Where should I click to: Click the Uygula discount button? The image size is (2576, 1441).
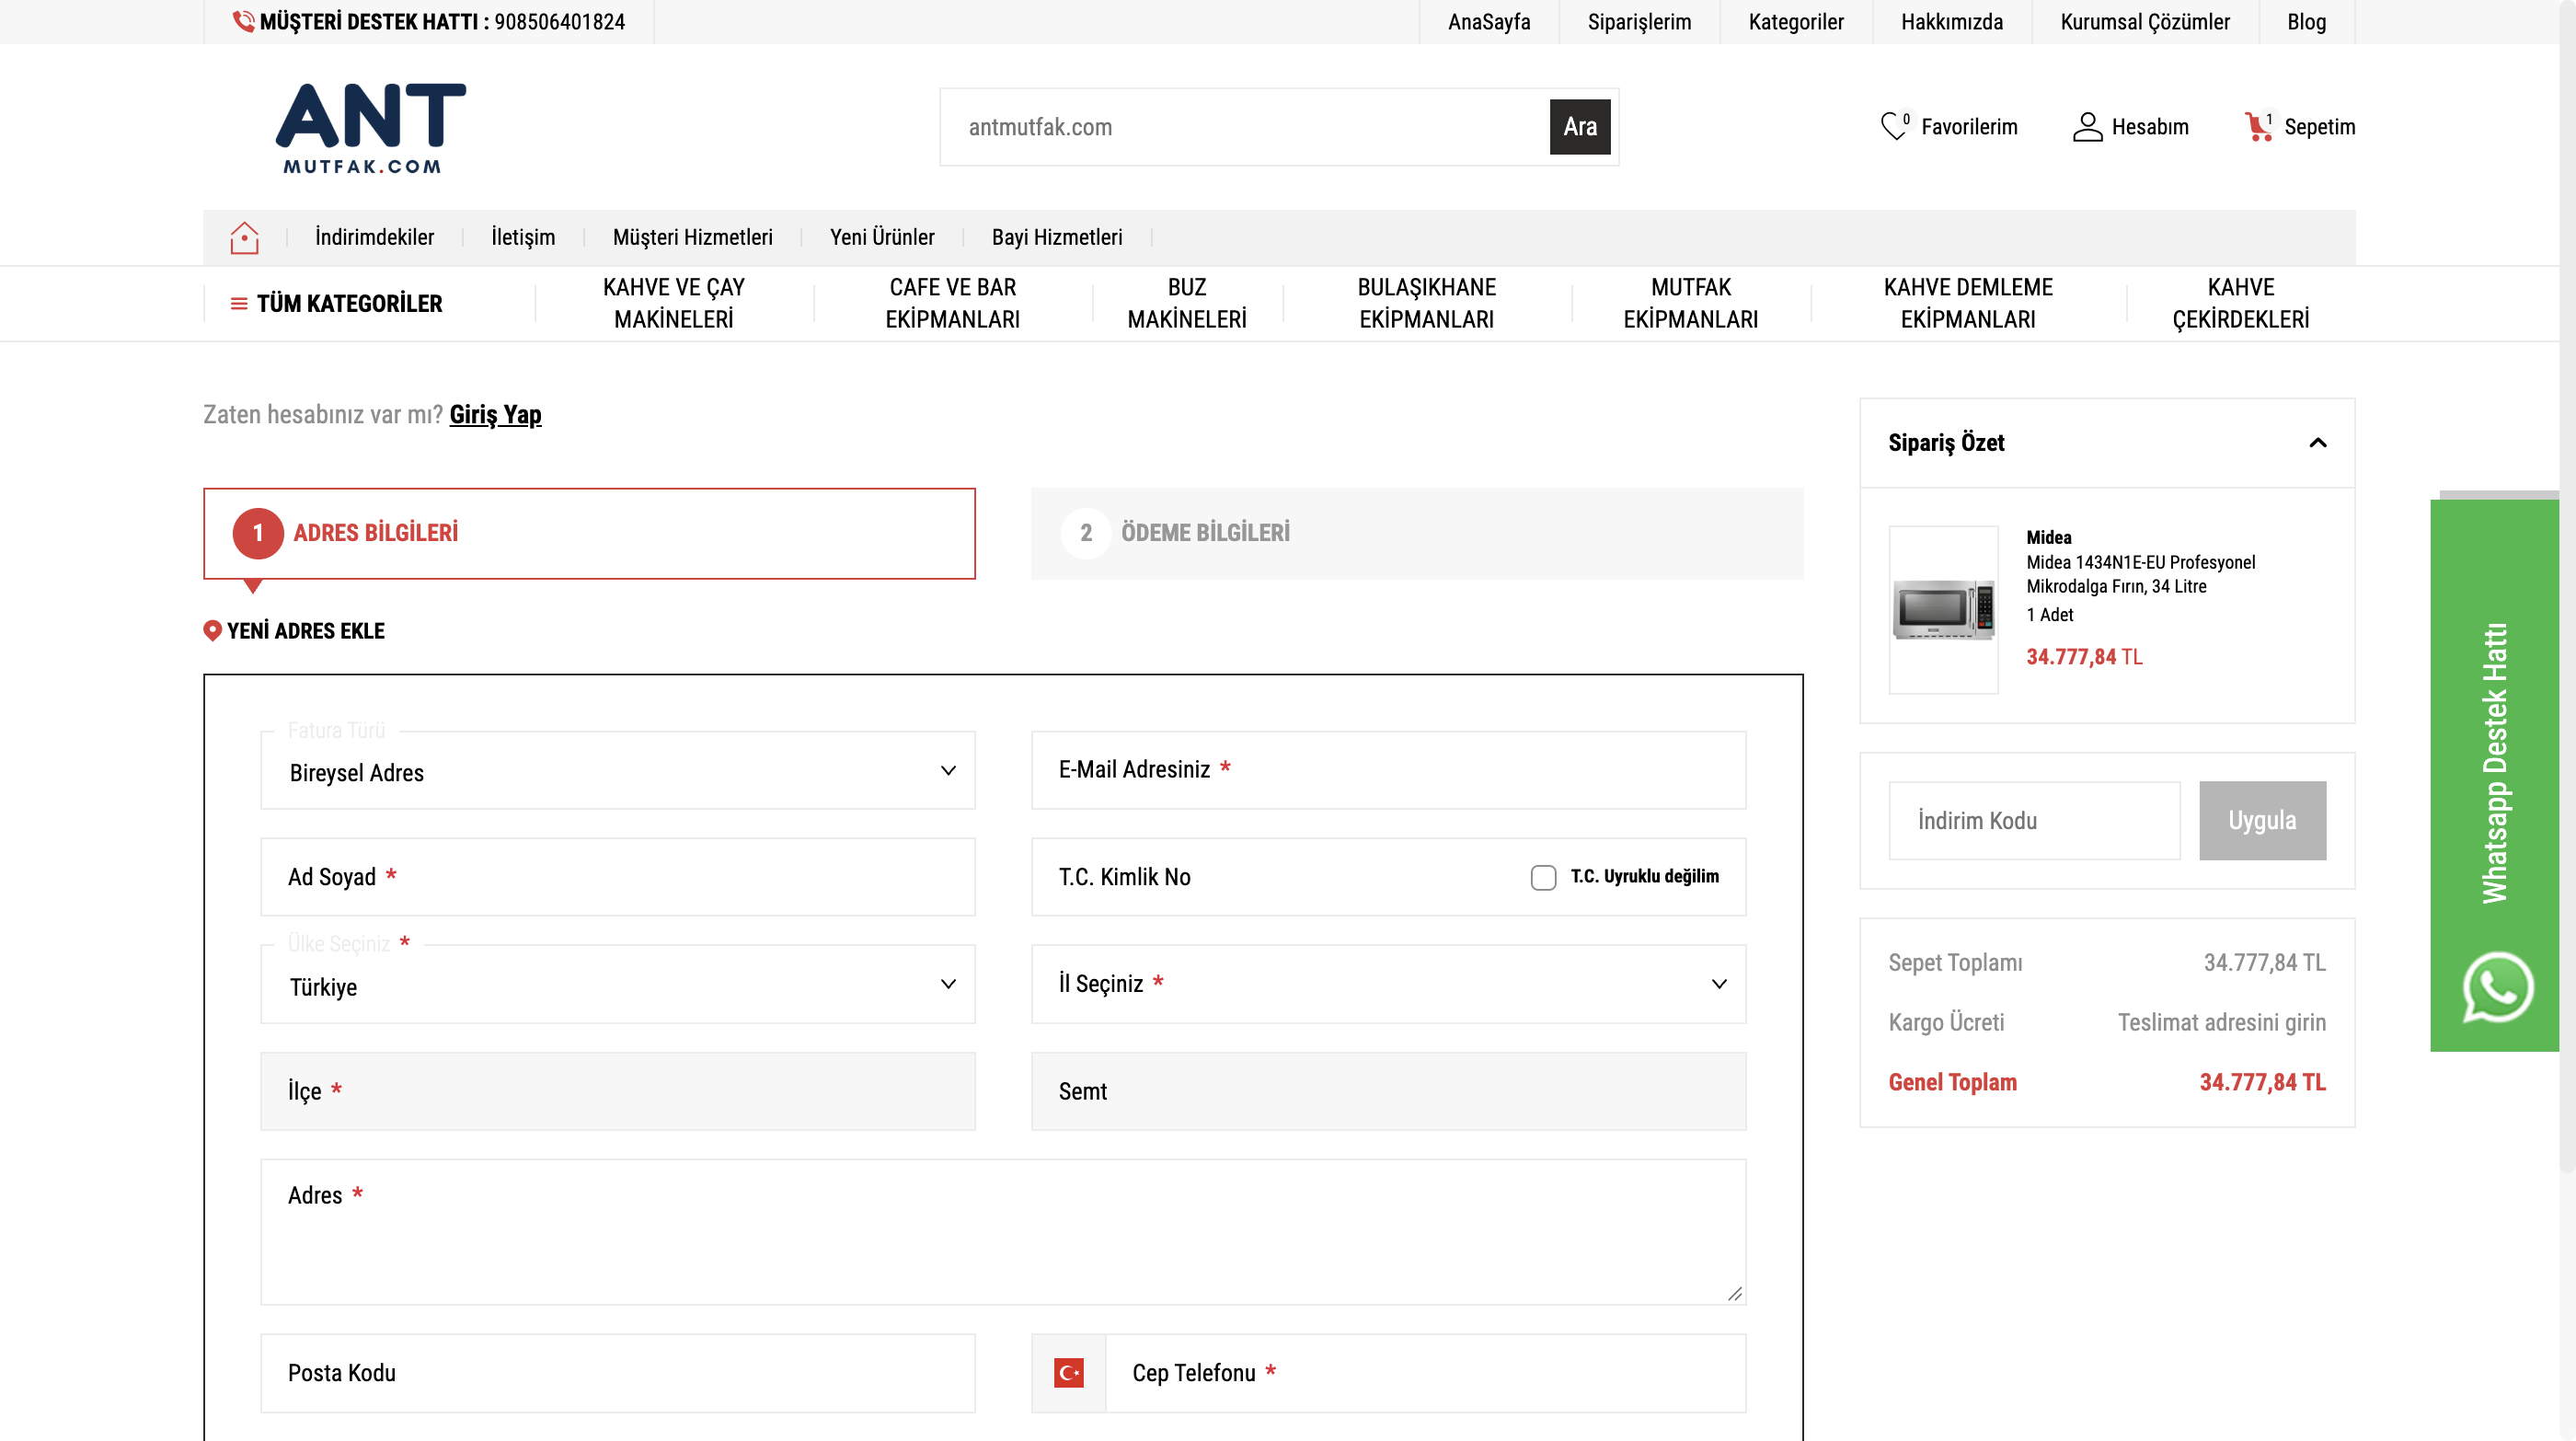(2262, 820)
